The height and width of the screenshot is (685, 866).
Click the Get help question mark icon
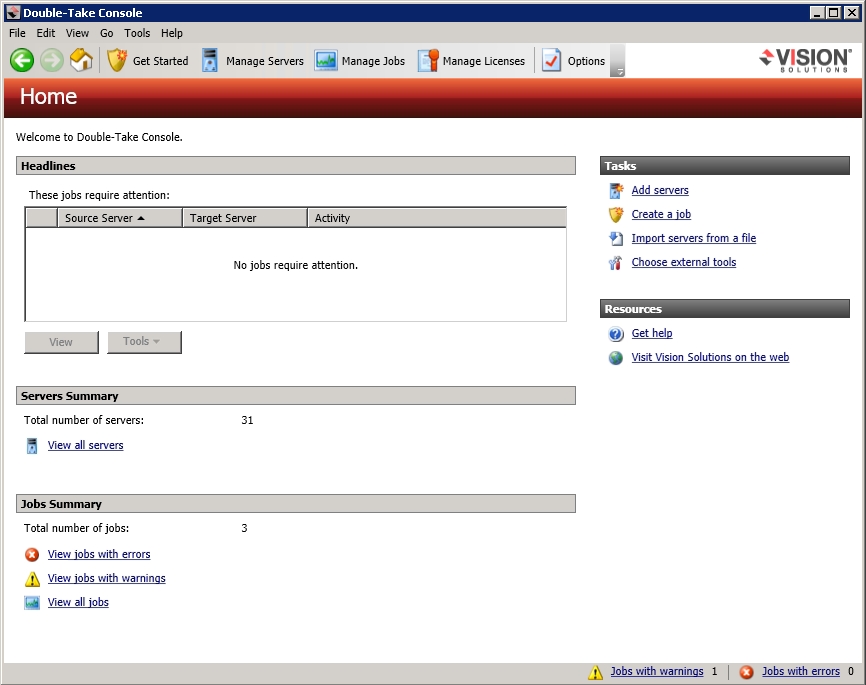pyautogui.click(x=616, y=334)
